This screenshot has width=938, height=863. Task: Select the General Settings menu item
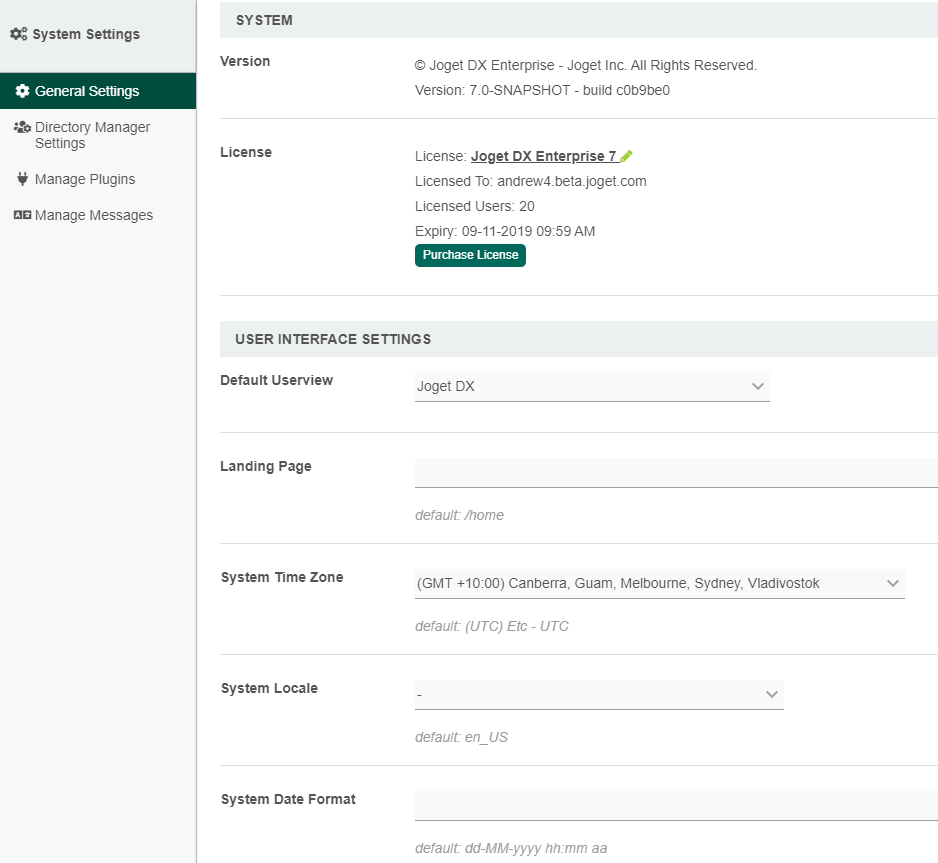87,91
